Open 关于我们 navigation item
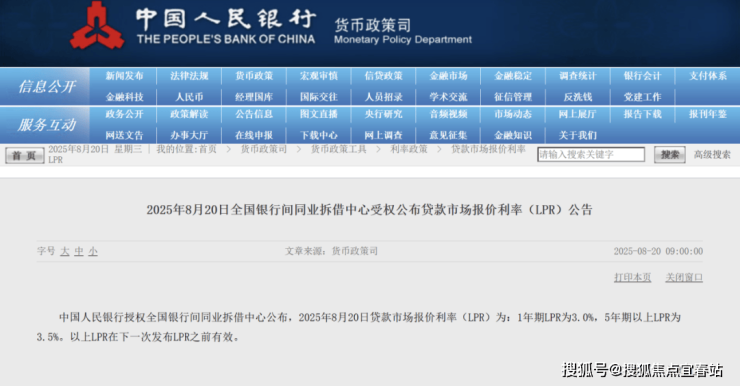Image resolution: width=740 pixels, height=386 pixels. (x=578, y=135)
